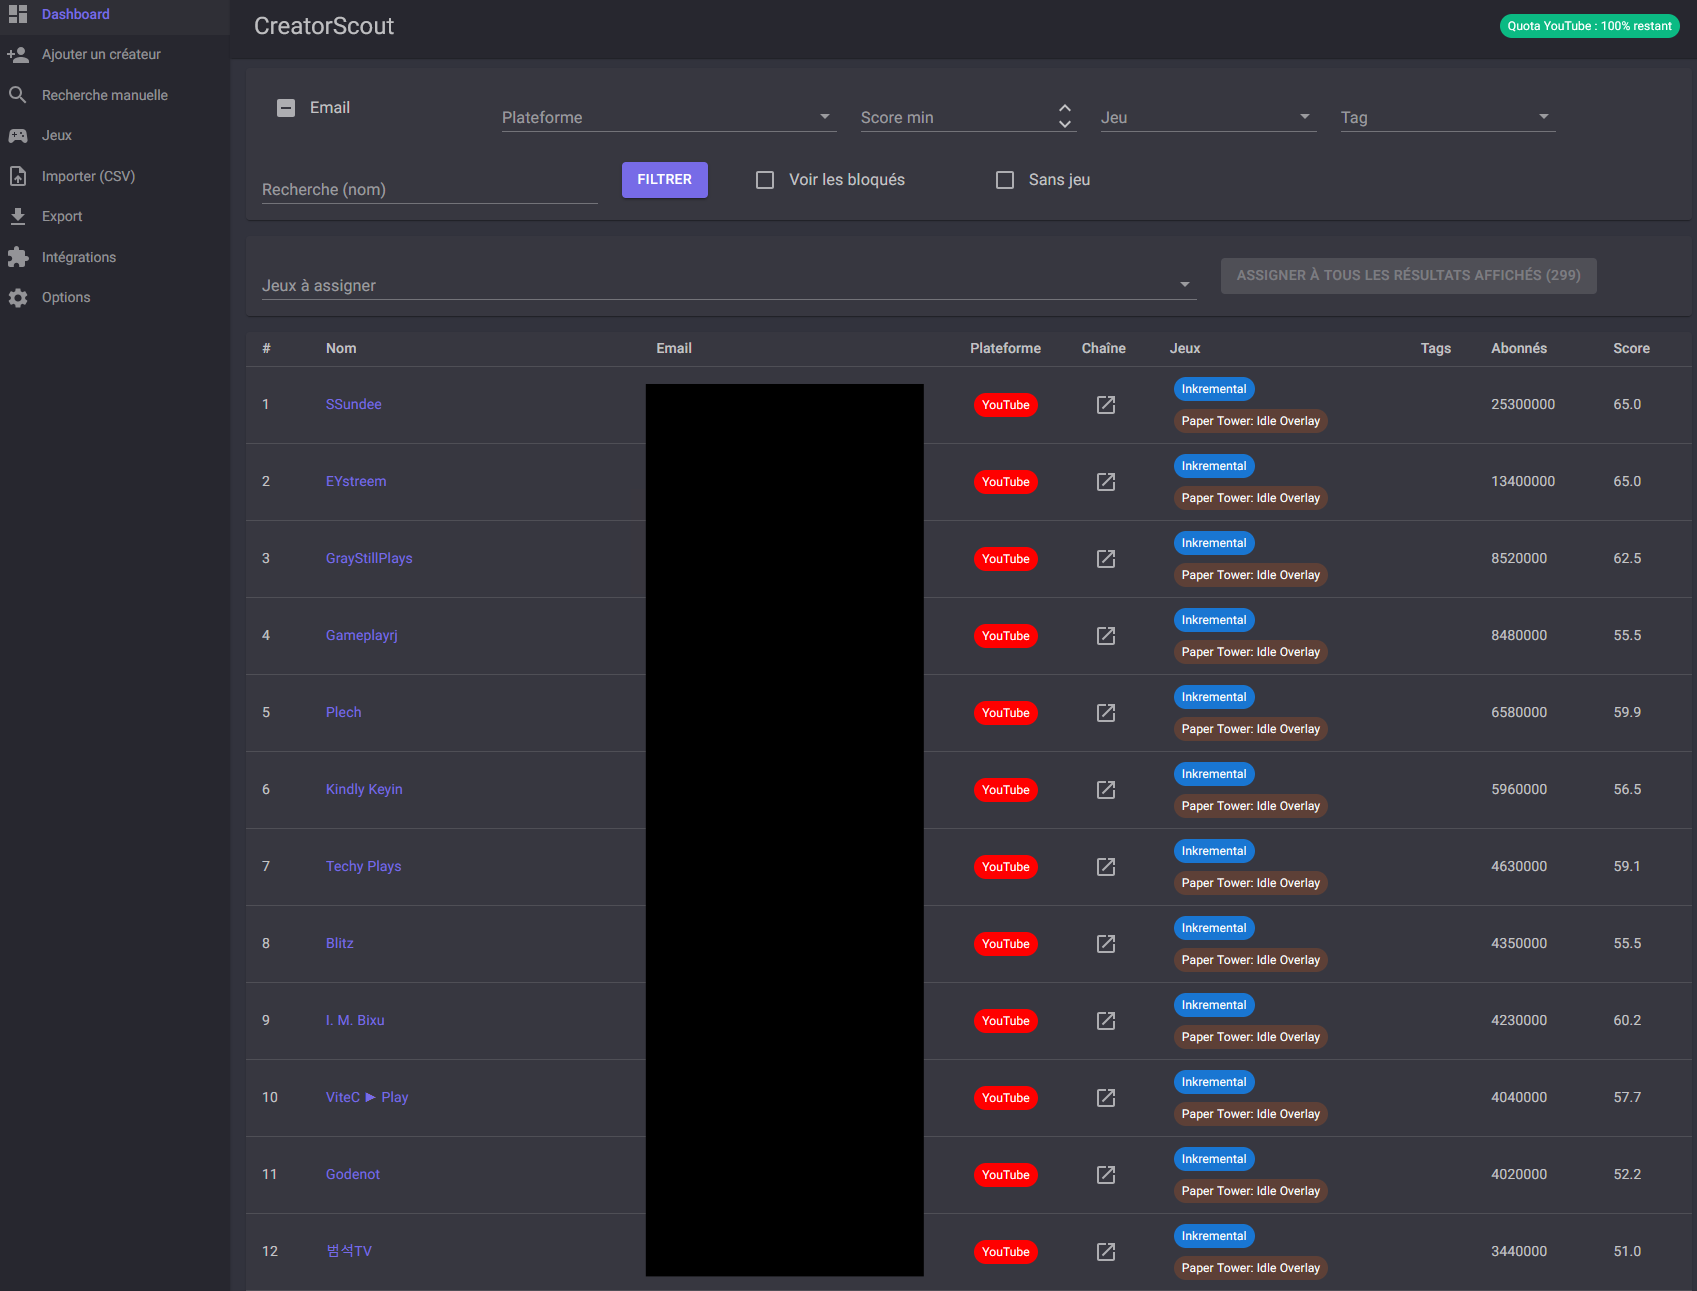
Task: Open the Options menu entry
Action: click(x=66, y=297)
